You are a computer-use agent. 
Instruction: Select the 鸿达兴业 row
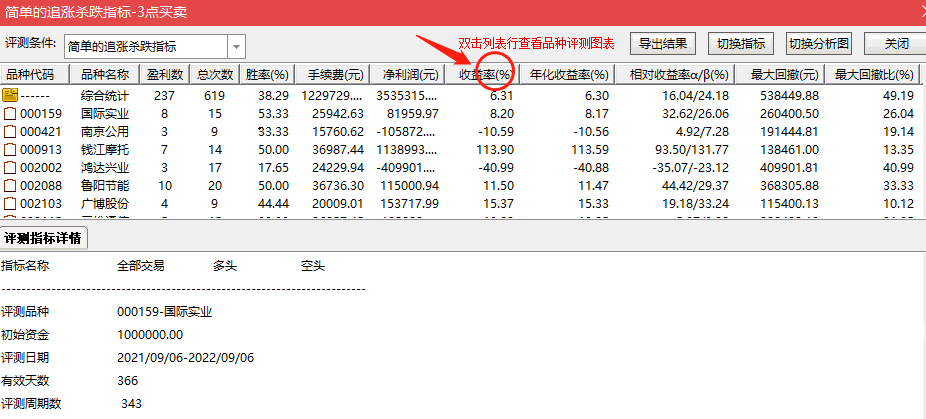(461, 168)
